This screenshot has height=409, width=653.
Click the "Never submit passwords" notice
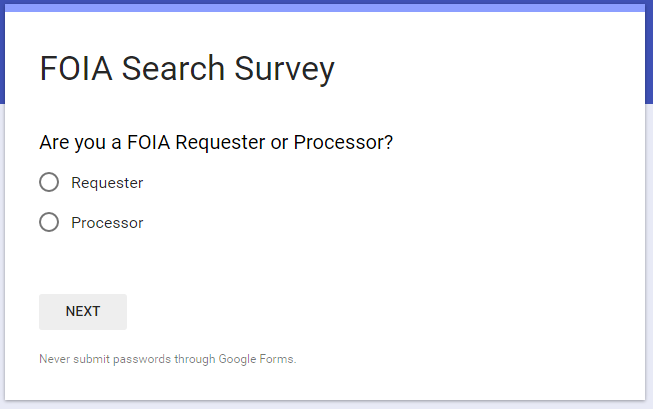pos(167,358)
